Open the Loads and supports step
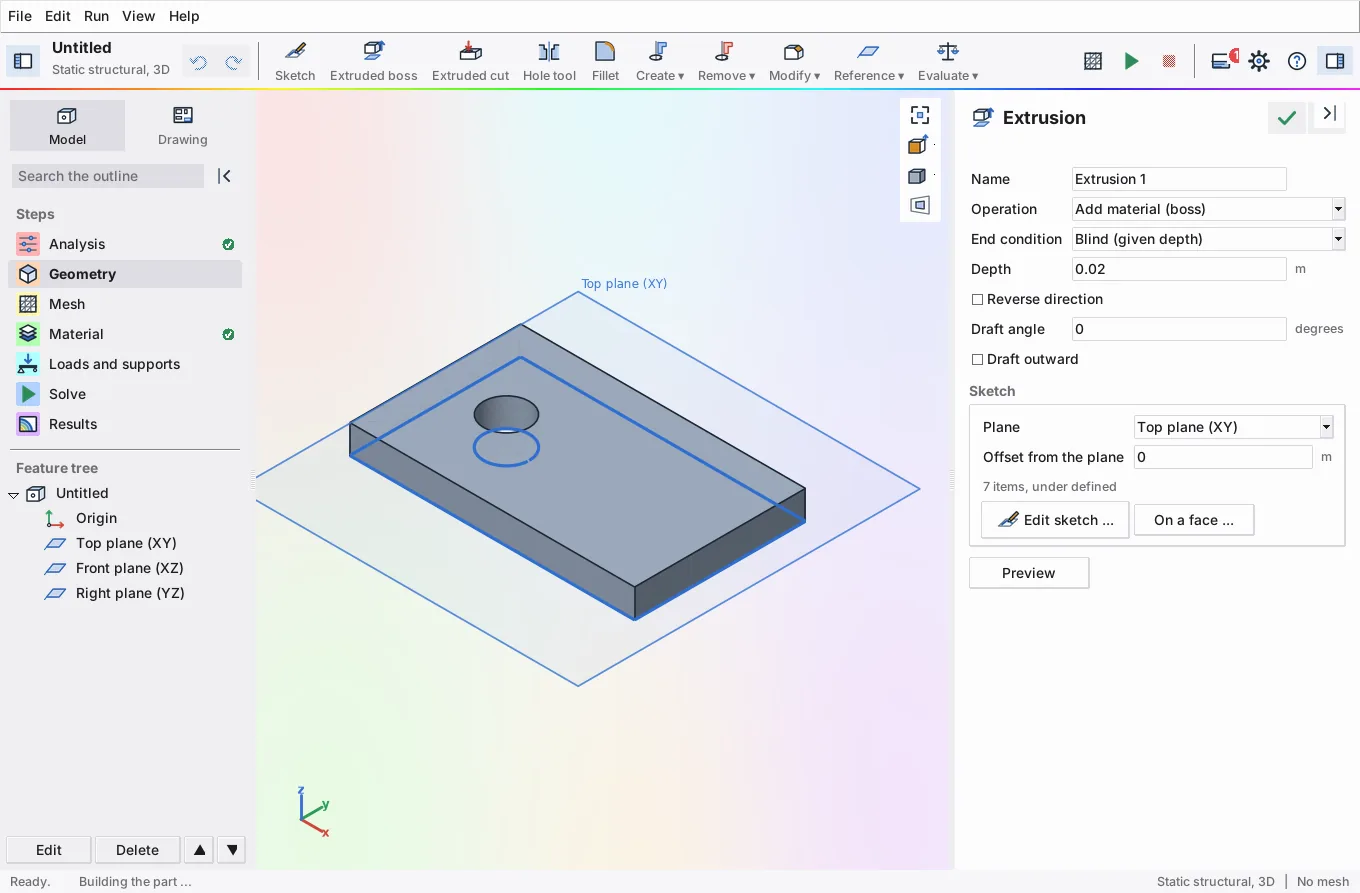1360x893 pixels. [x=125, y=364]
